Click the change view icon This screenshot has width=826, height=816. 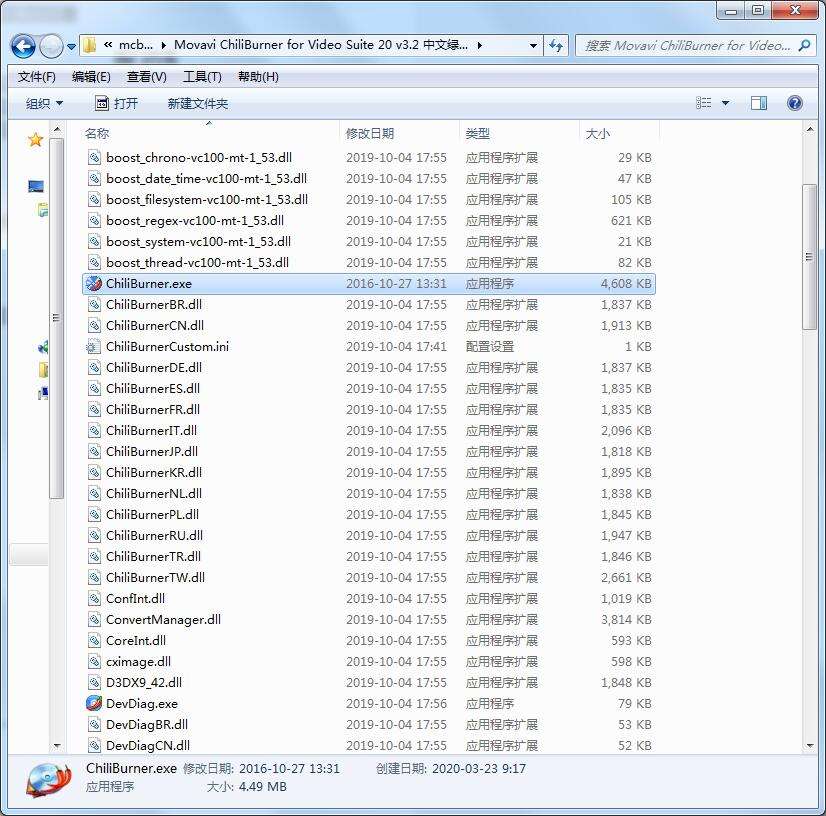click(703, 103)
